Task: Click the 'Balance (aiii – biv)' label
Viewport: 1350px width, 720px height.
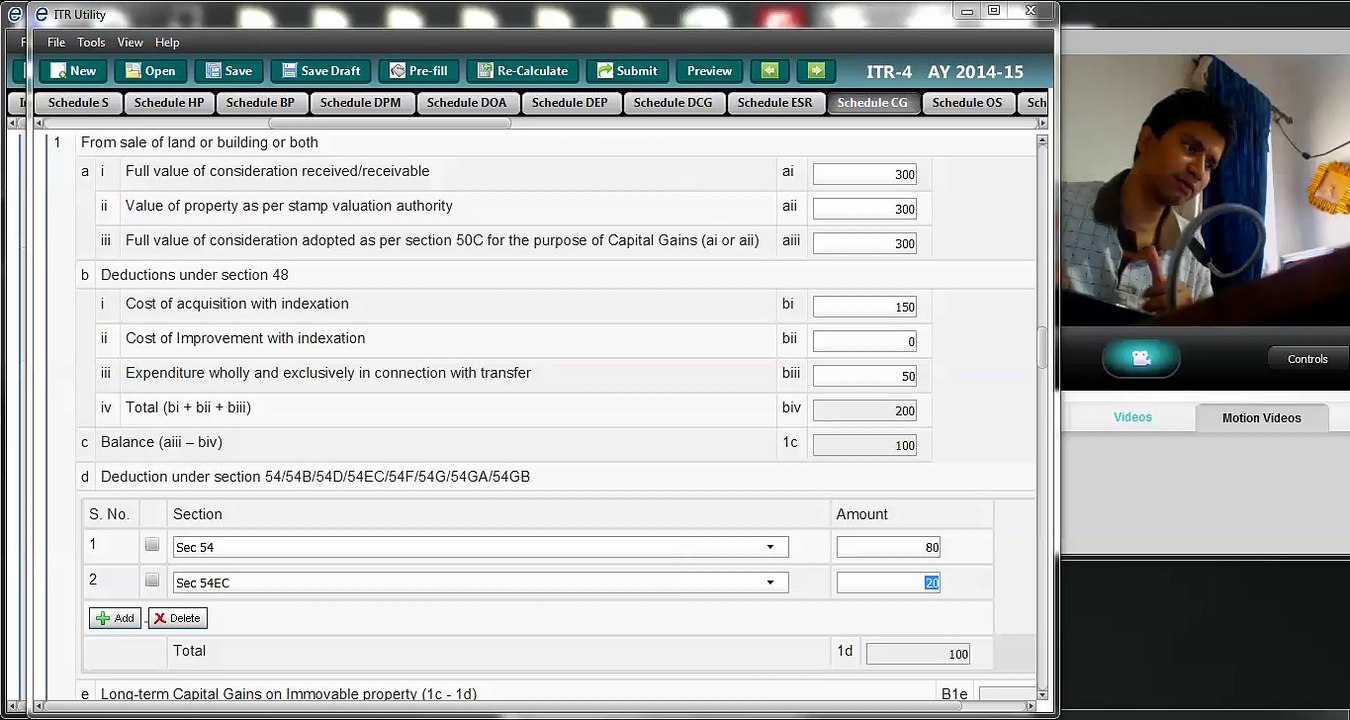Action: click(x=161, y=442)
